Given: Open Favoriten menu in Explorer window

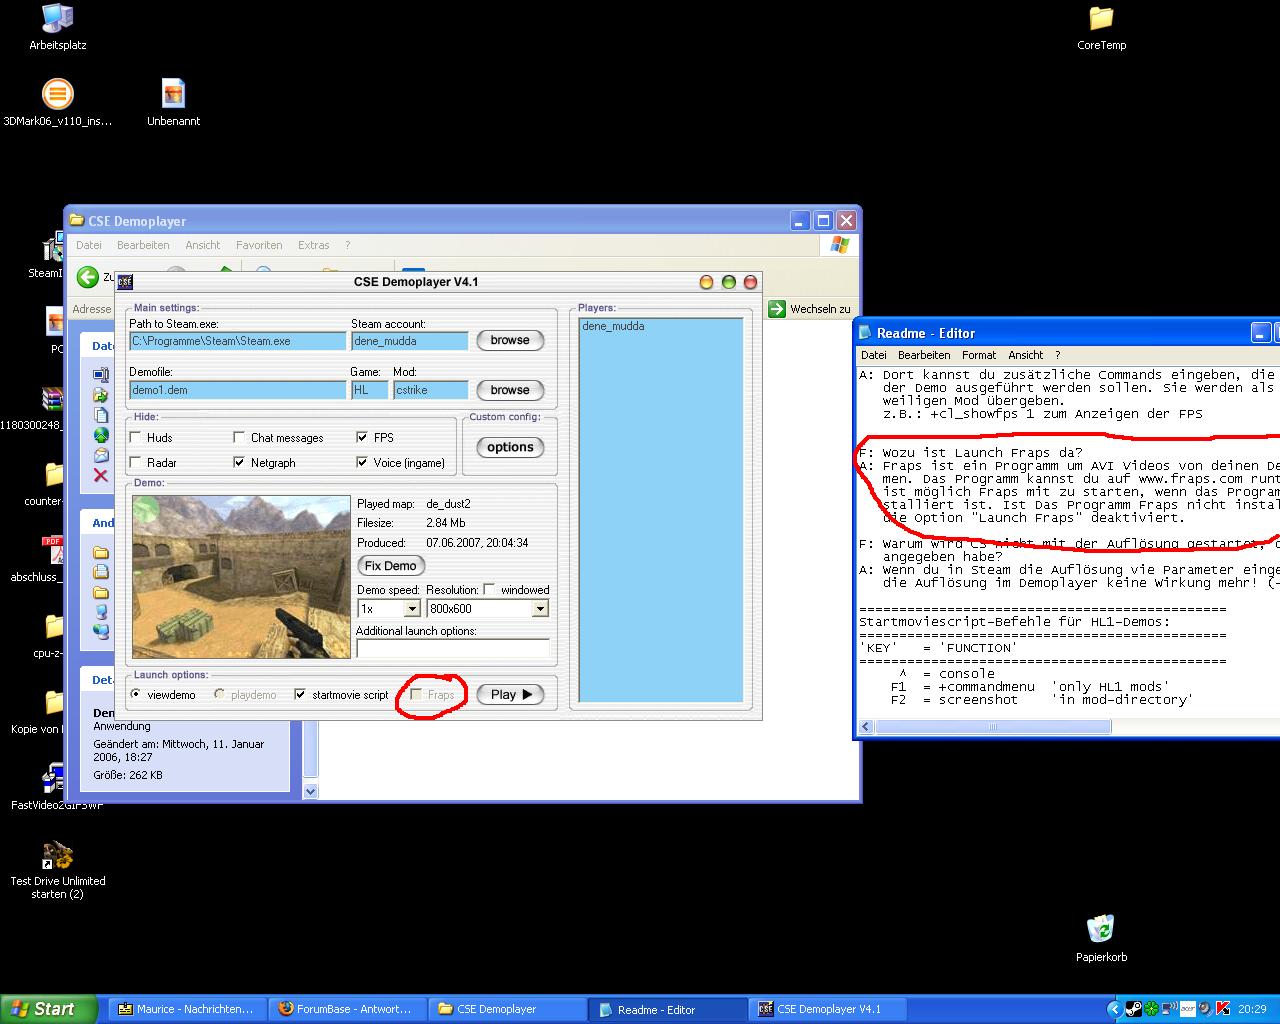Looking at the screenshot, I should 259,245.
